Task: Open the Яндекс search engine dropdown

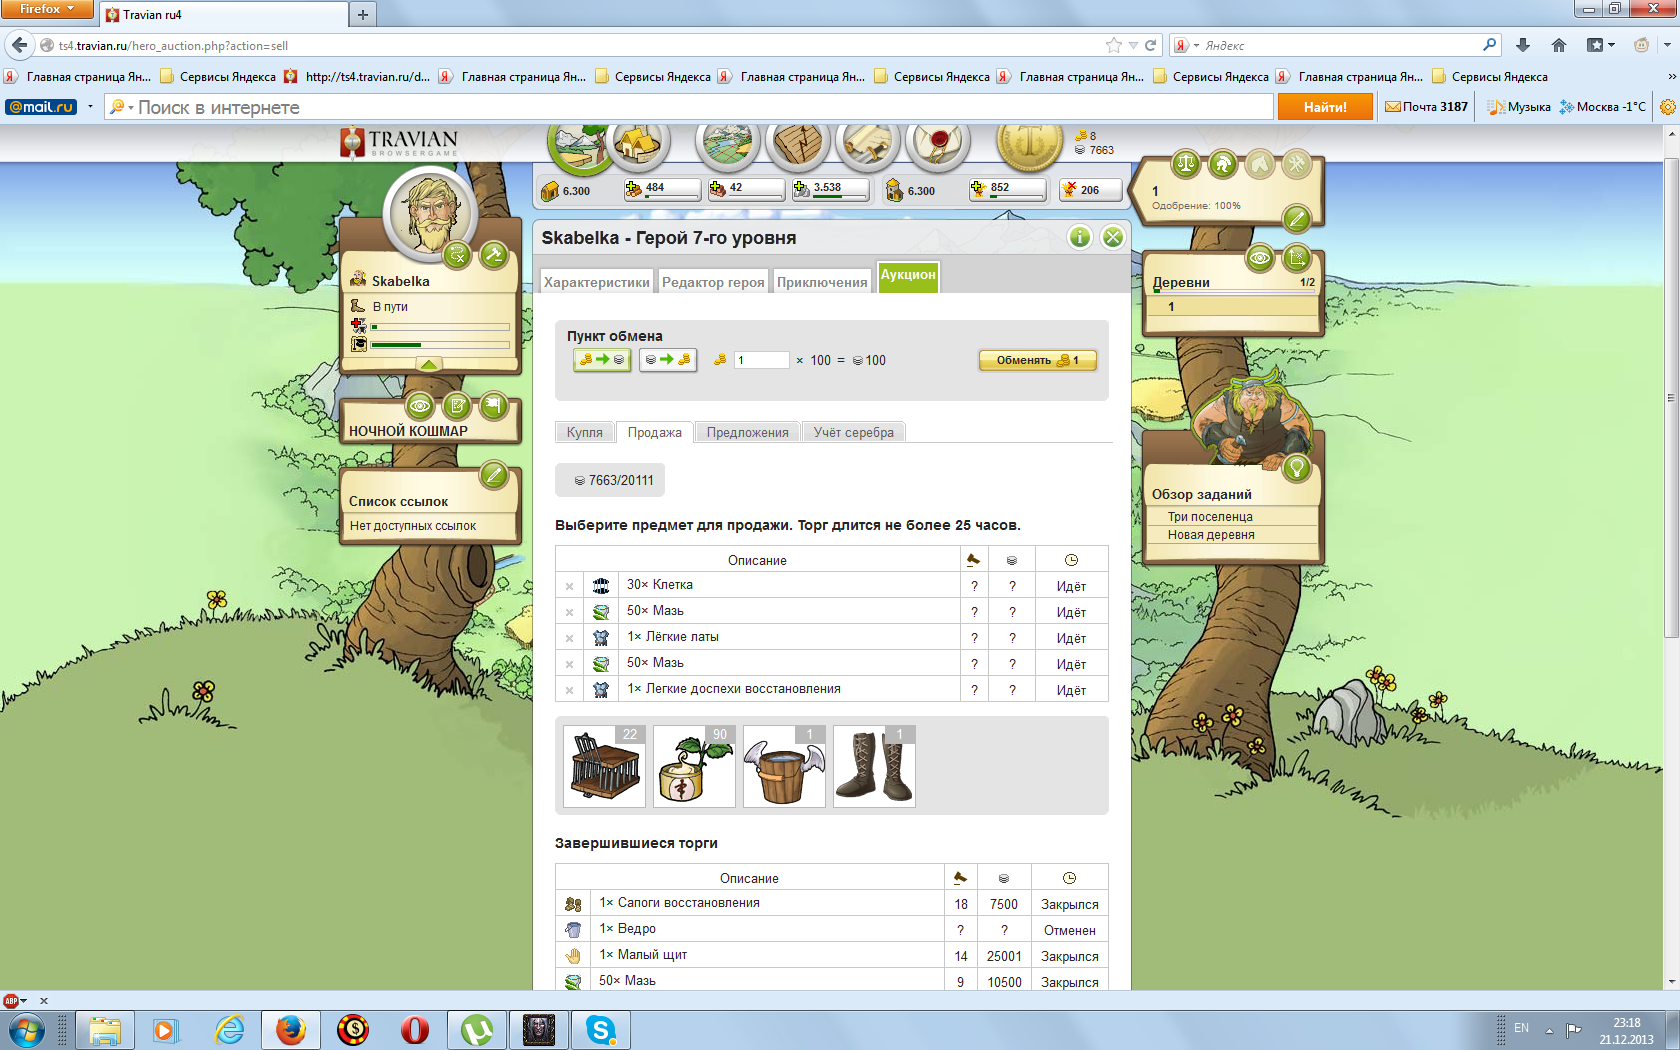Action: pos(1186,45)
